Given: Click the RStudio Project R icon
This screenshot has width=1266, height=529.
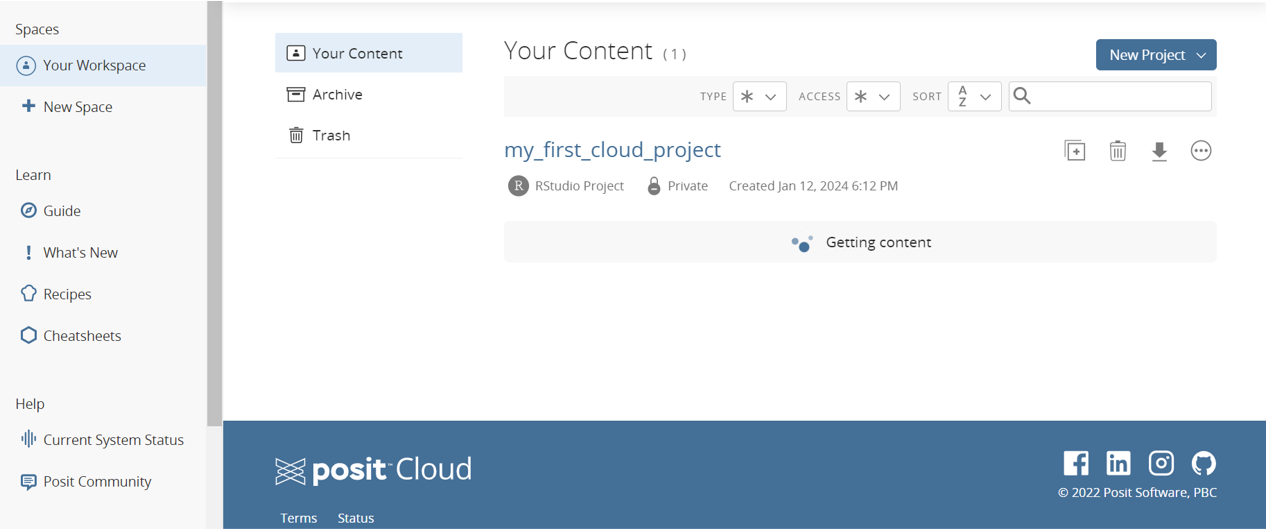Looking at the screenshot, I should [518, 186].
